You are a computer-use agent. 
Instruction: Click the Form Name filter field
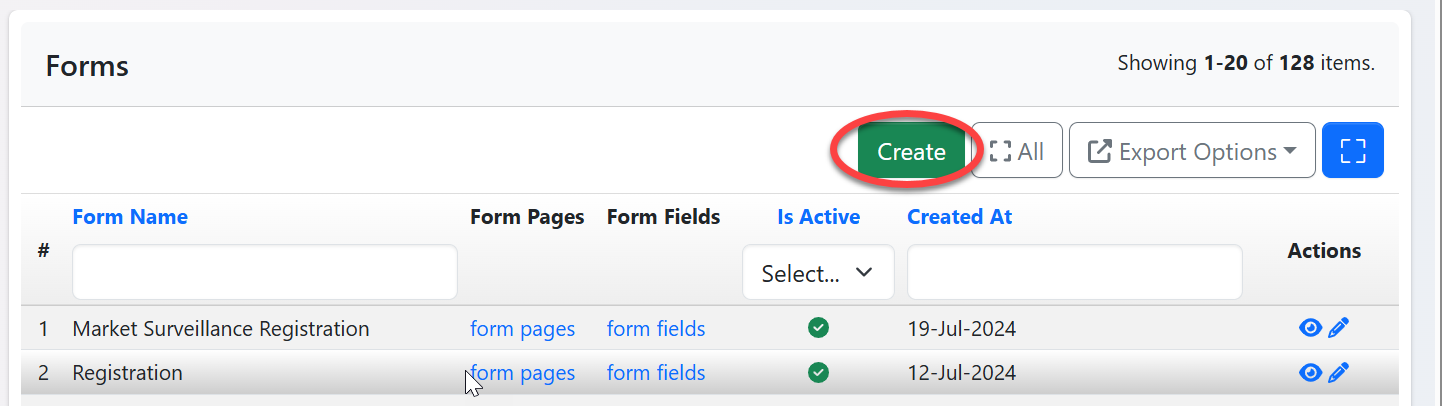point(265,272)
